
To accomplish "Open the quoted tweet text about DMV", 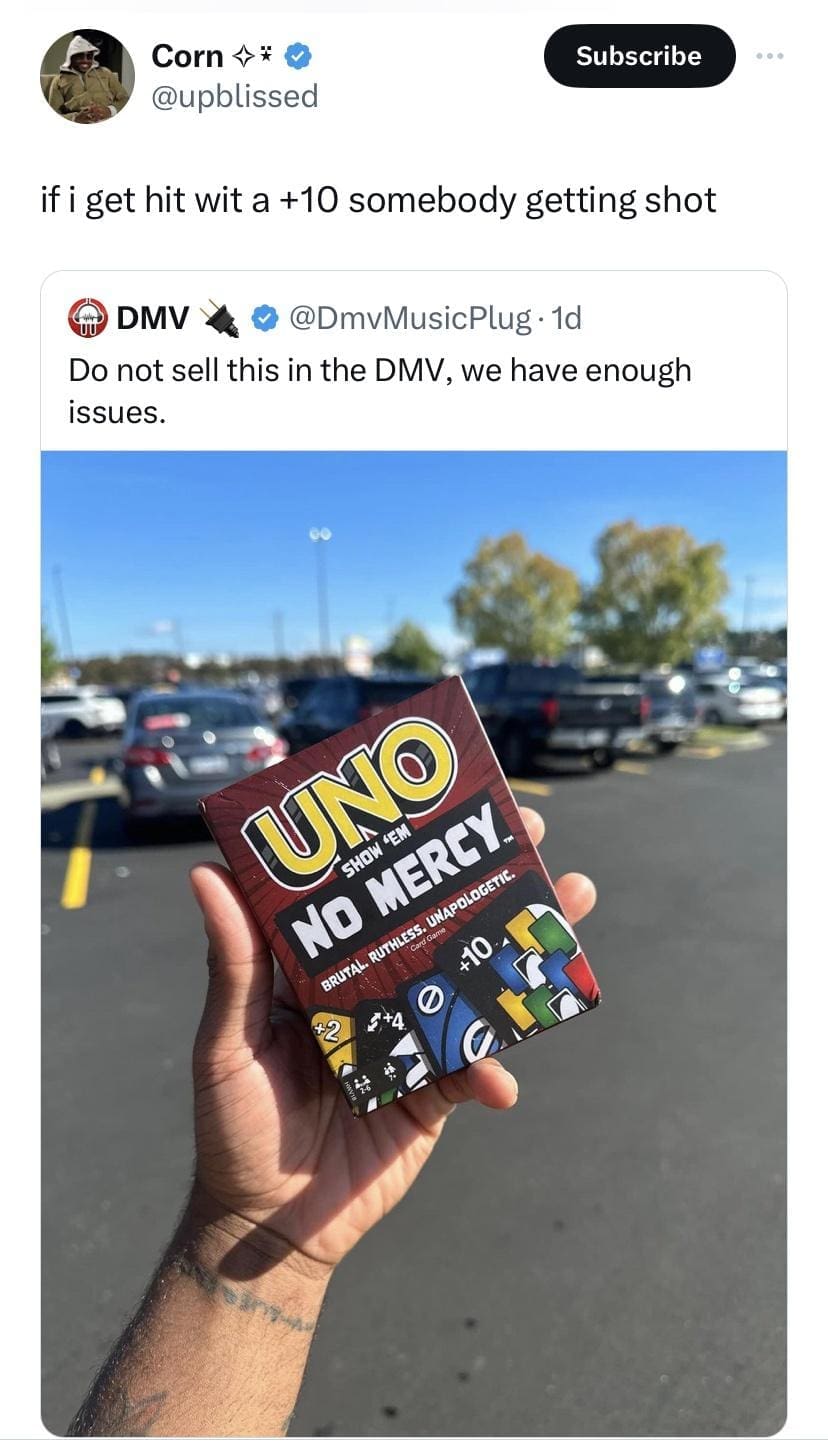I will point(380,390).
